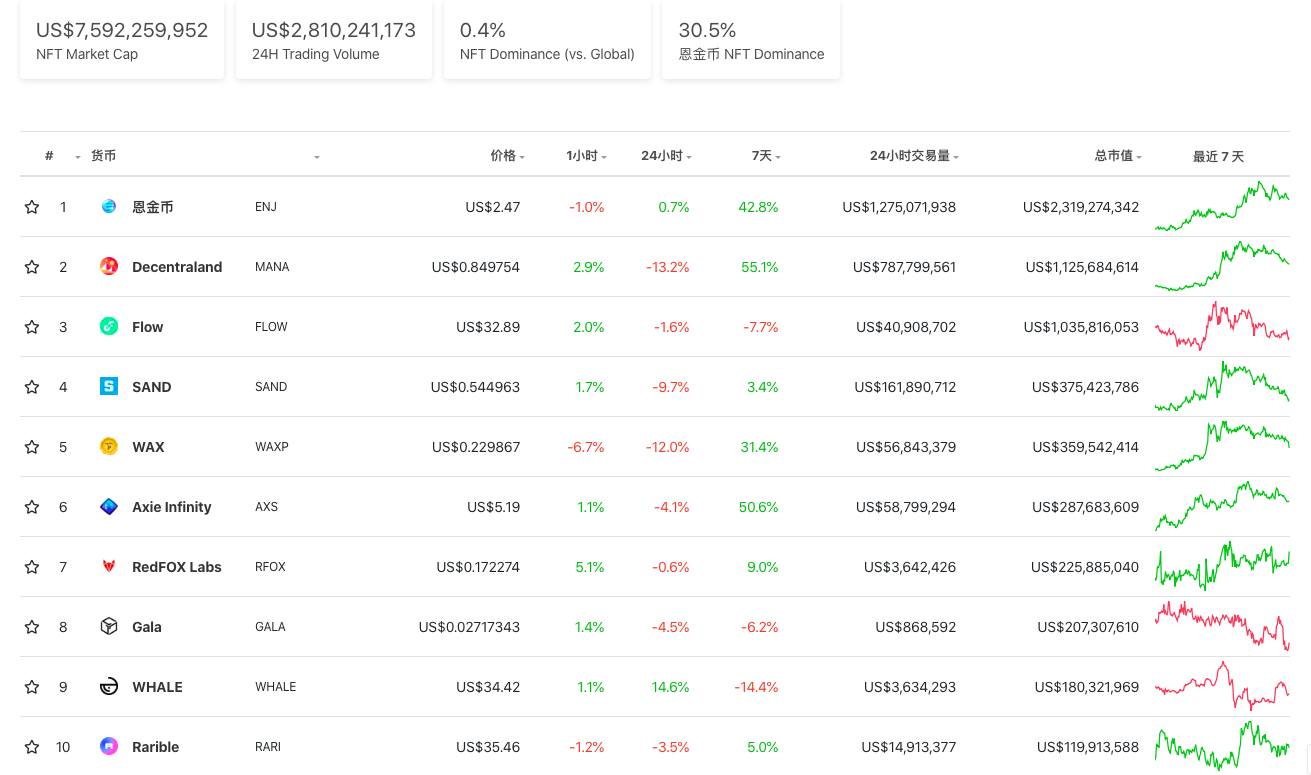The width and height of the screenshot is (1311, 775).
Task: View the WHALE 7-day sparkline chart
Action: [x=1222, y=686]
